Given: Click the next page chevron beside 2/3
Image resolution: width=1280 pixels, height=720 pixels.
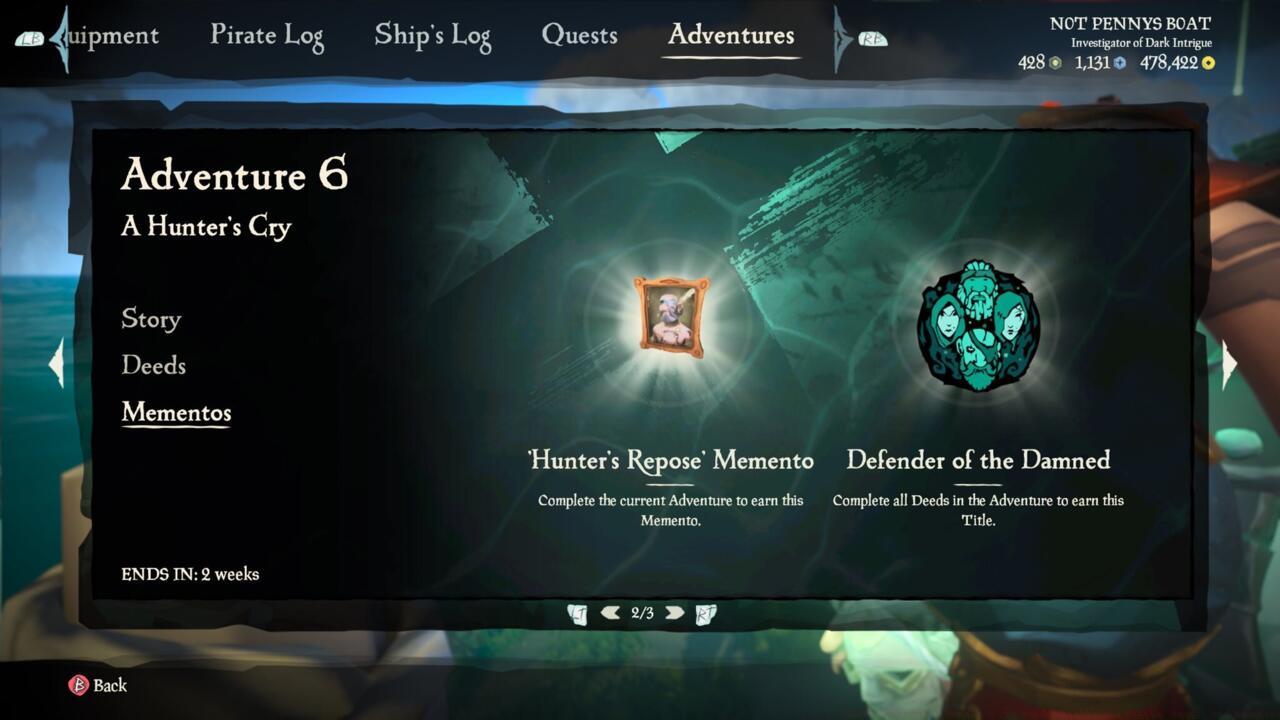Looking at the screenshot, I should tap(675, 613).
